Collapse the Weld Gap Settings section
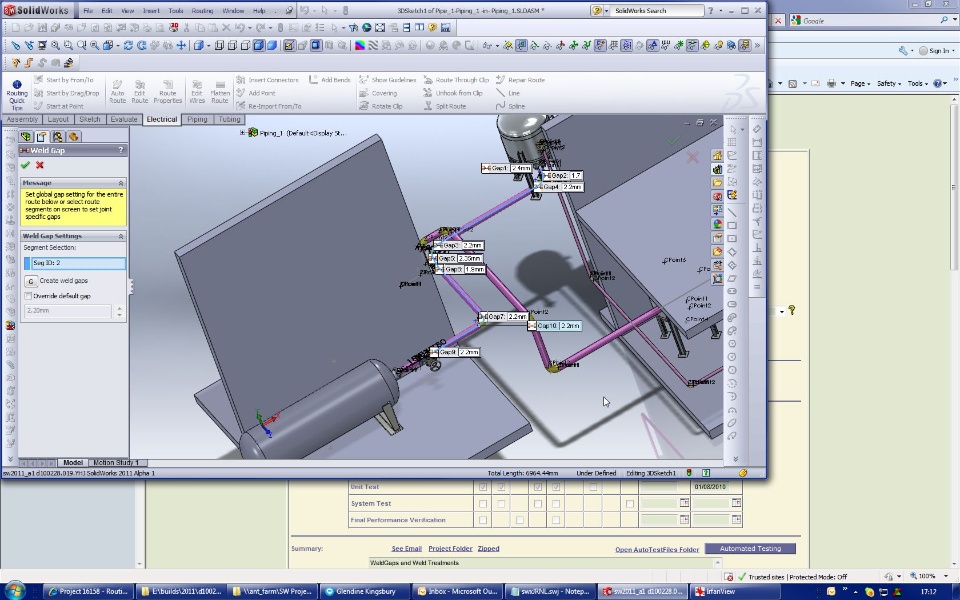 click(x=121, y=236)
